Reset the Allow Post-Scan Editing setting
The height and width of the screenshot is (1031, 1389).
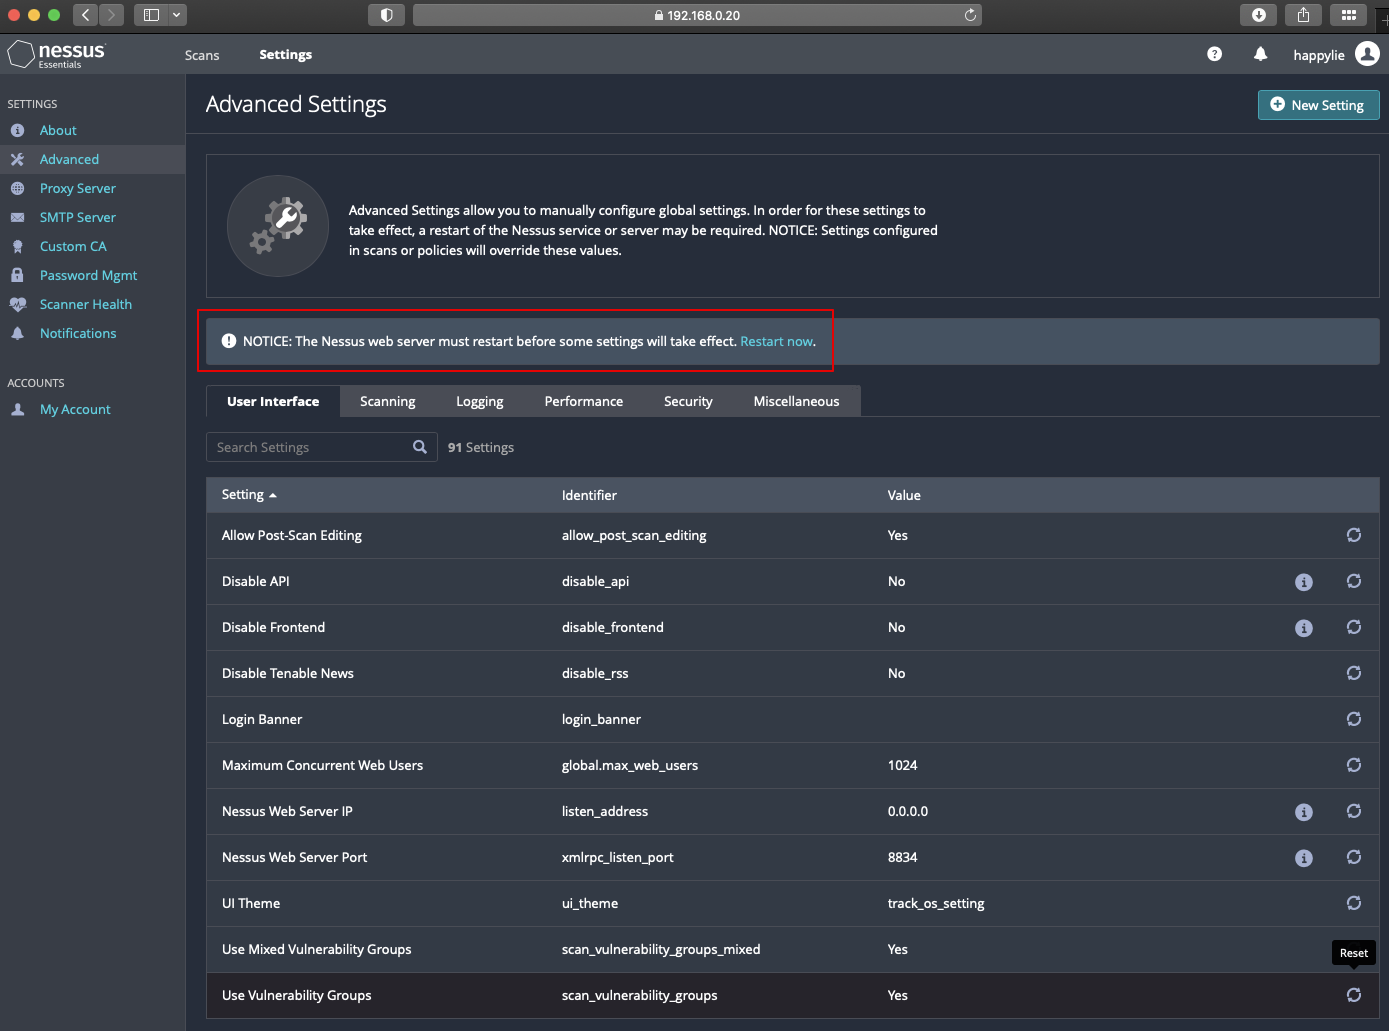[x=1354, y=535]
